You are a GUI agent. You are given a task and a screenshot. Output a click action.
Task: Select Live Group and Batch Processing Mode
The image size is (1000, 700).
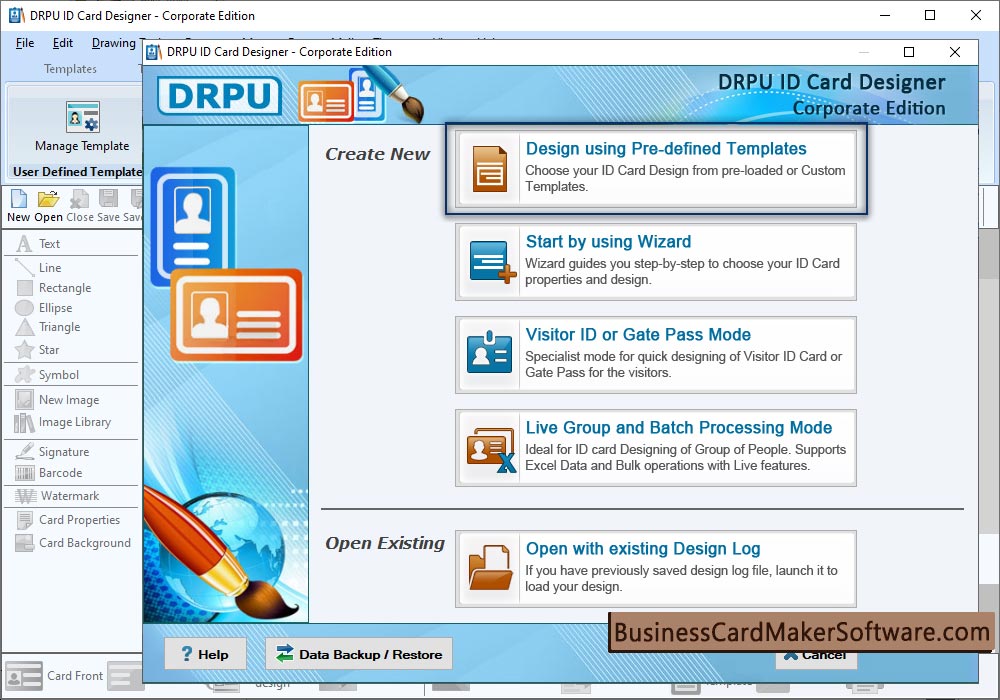(x=656, y=448)
